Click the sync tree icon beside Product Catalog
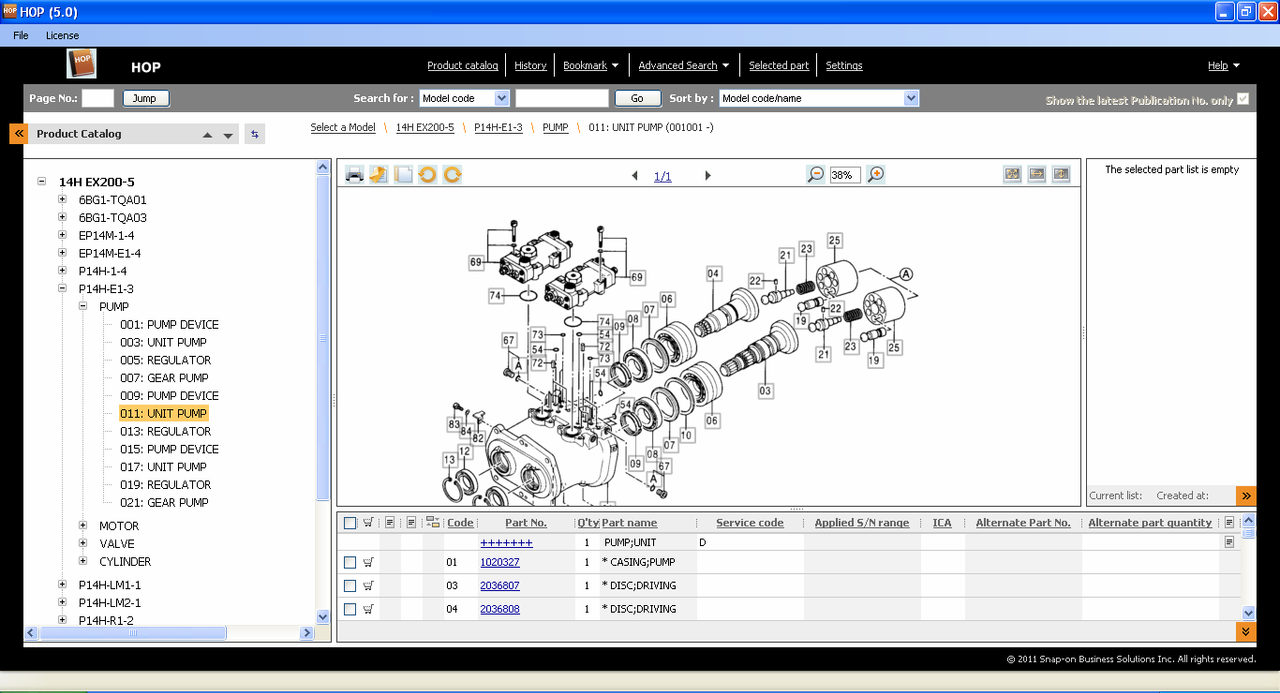The height and width of the screenshot is (693, 1280). coord(254,134)
